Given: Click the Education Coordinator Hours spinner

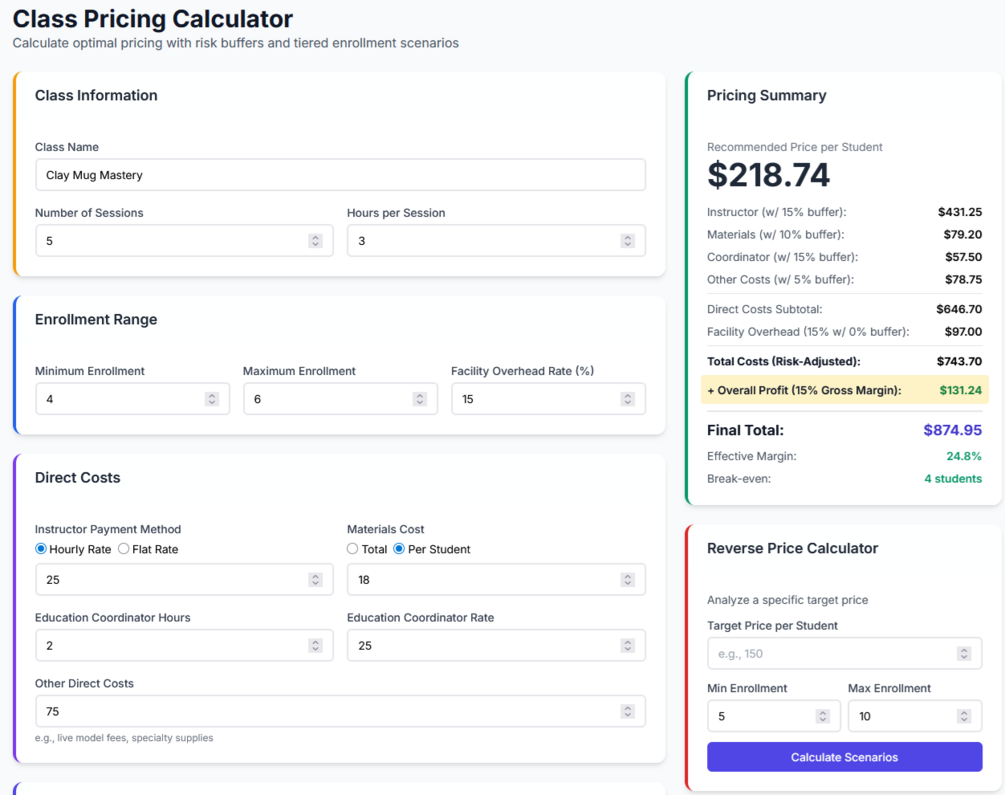Looking at the screenshot, I should [x=315, y=646].
